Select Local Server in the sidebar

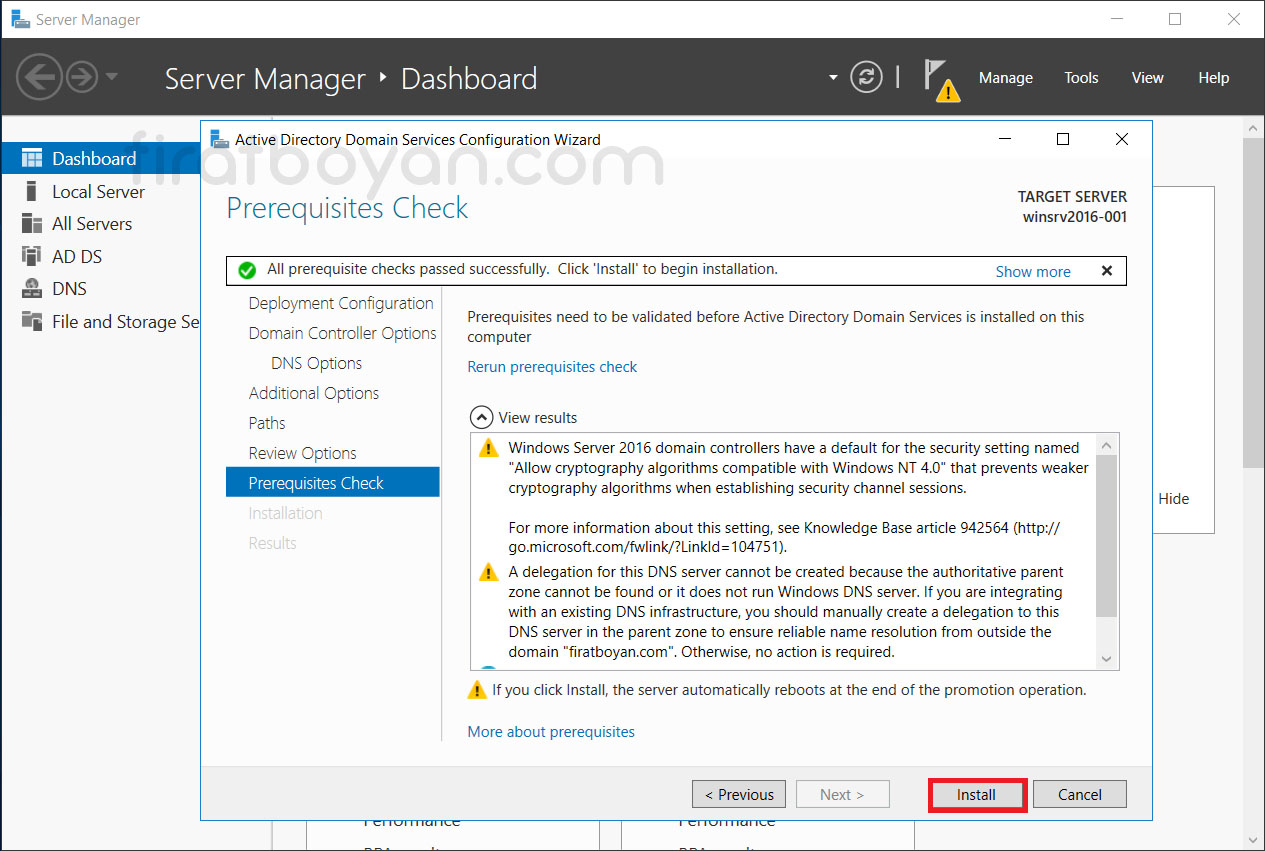coord(100,191)
